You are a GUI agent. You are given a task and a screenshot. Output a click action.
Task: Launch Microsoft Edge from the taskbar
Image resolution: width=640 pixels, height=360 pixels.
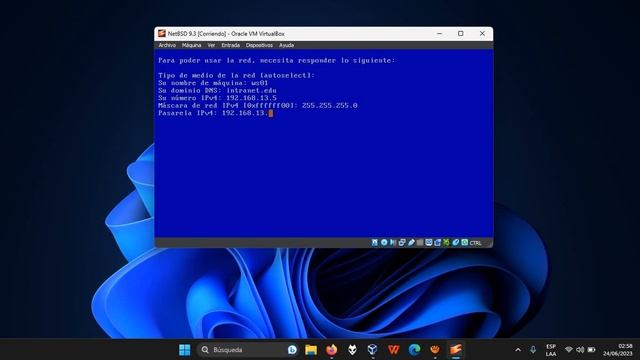click(x=414, y=350)
